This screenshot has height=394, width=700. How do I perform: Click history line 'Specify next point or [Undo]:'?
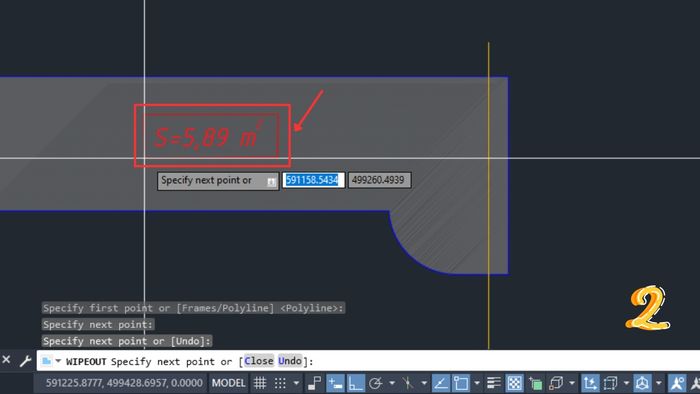pyautogui.click(x=127, y=341)
